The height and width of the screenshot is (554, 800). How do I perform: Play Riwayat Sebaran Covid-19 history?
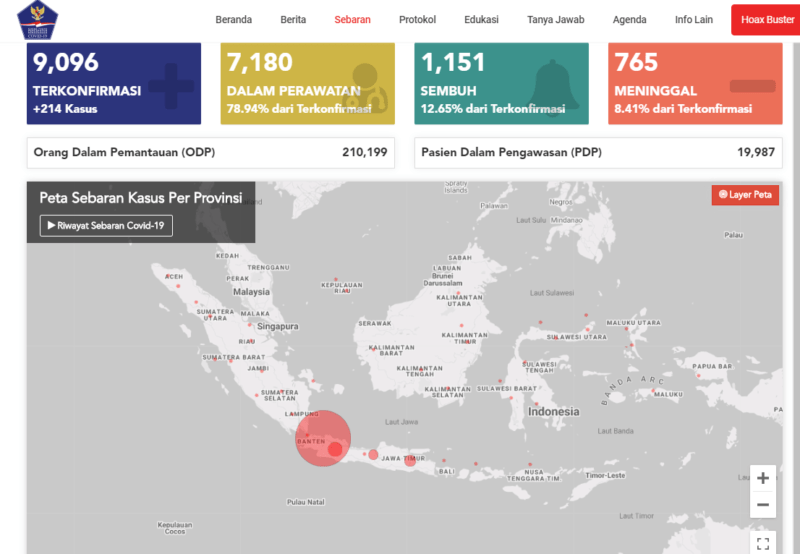tap(106, 226)
